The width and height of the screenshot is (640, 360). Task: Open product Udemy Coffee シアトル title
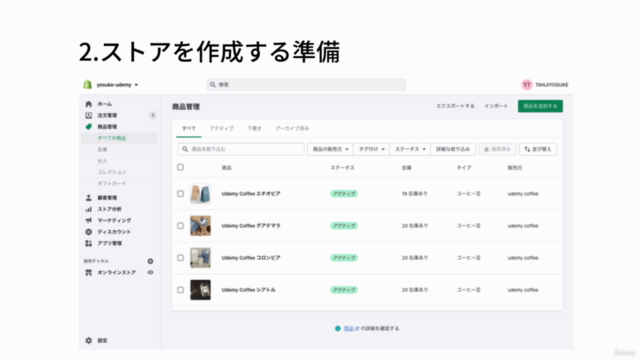[x=249, y=290]
